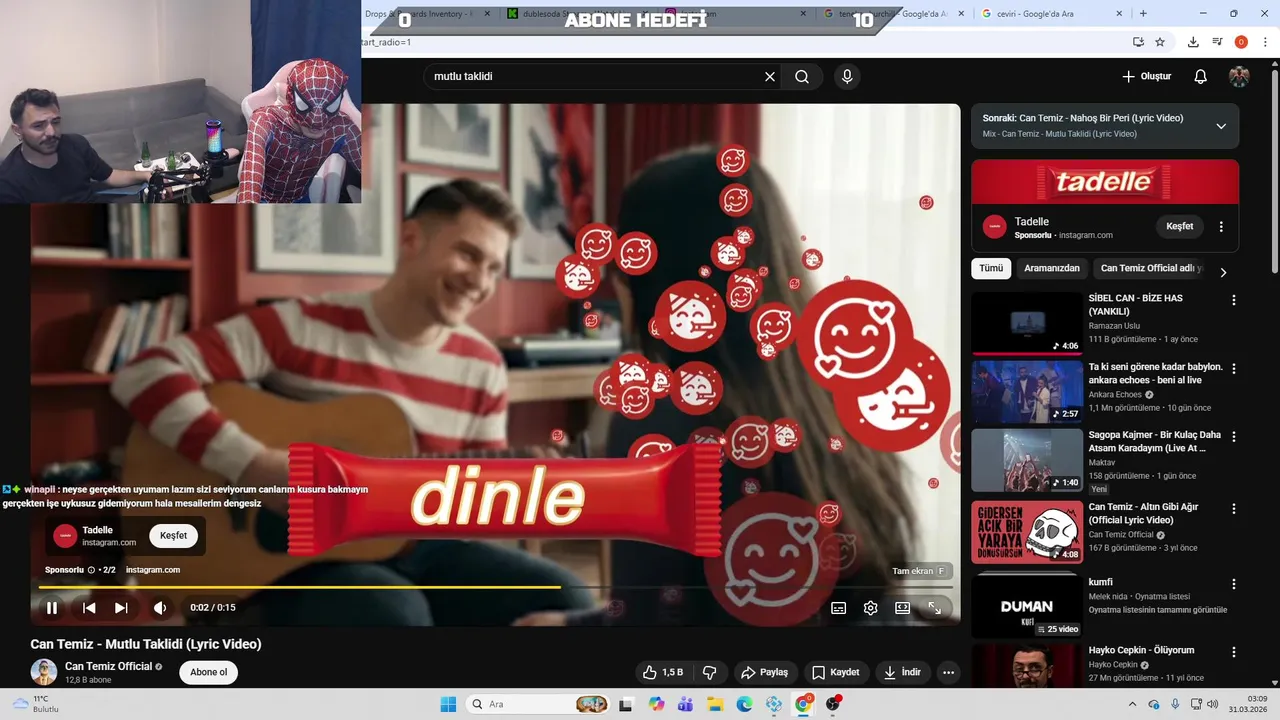The image size is (1280, 720).
Task: Toggle theater mode in the player
Action: tap(902, 608)
